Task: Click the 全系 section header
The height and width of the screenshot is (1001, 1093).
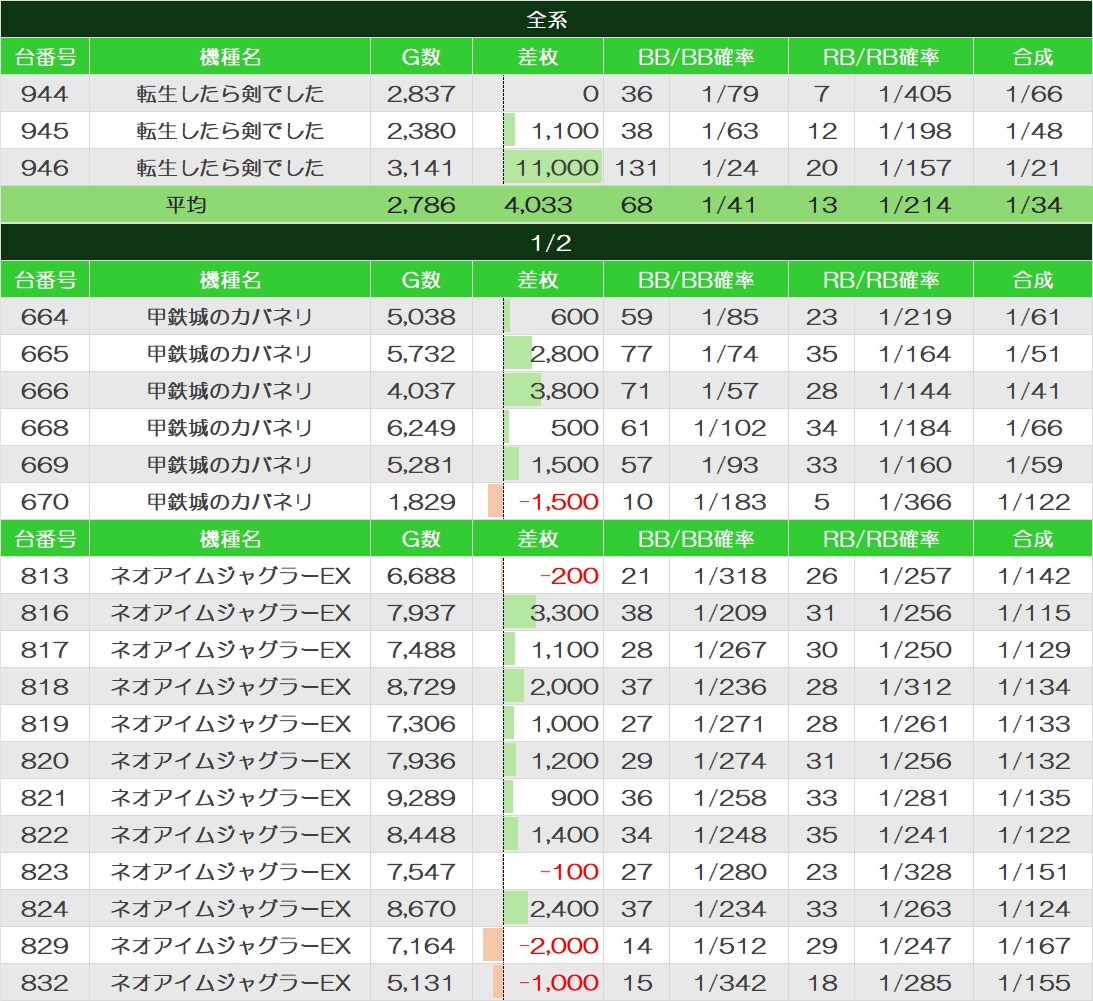Action: pyautogui.click(x=546, y=19)
